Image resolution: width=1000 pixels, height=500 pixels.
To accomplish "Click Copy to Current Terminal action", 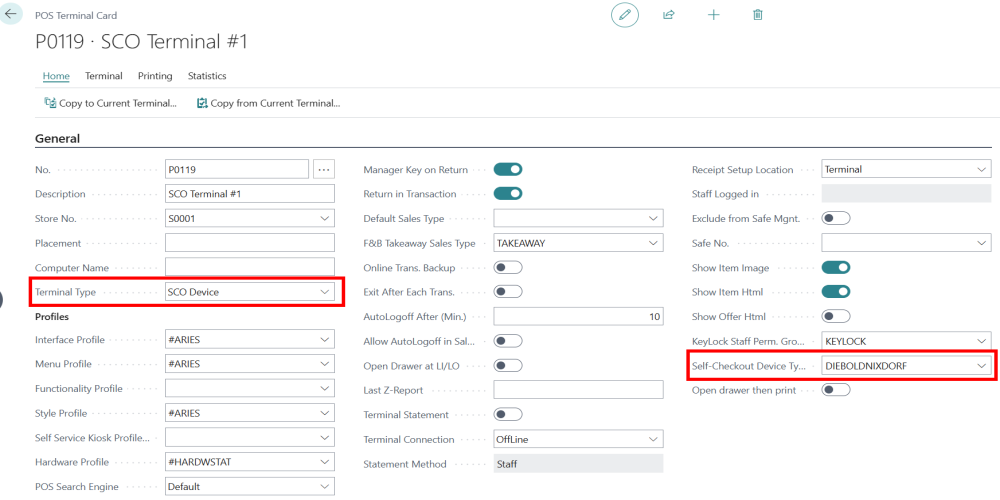I will click(x=110, y=103).
